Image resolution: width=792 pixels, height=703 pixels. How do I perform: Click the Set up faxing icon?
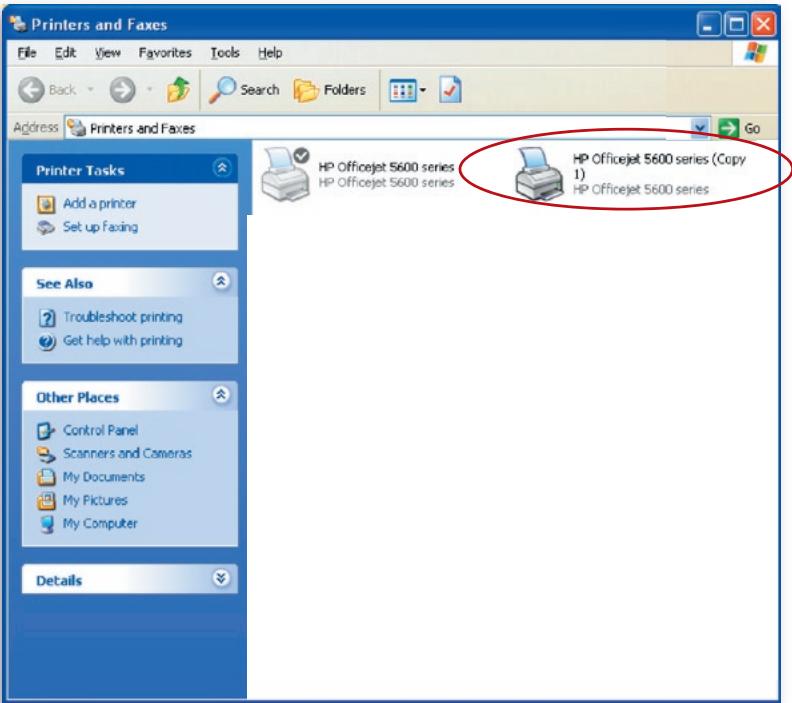pyautogui.click(x=46, y=228)
